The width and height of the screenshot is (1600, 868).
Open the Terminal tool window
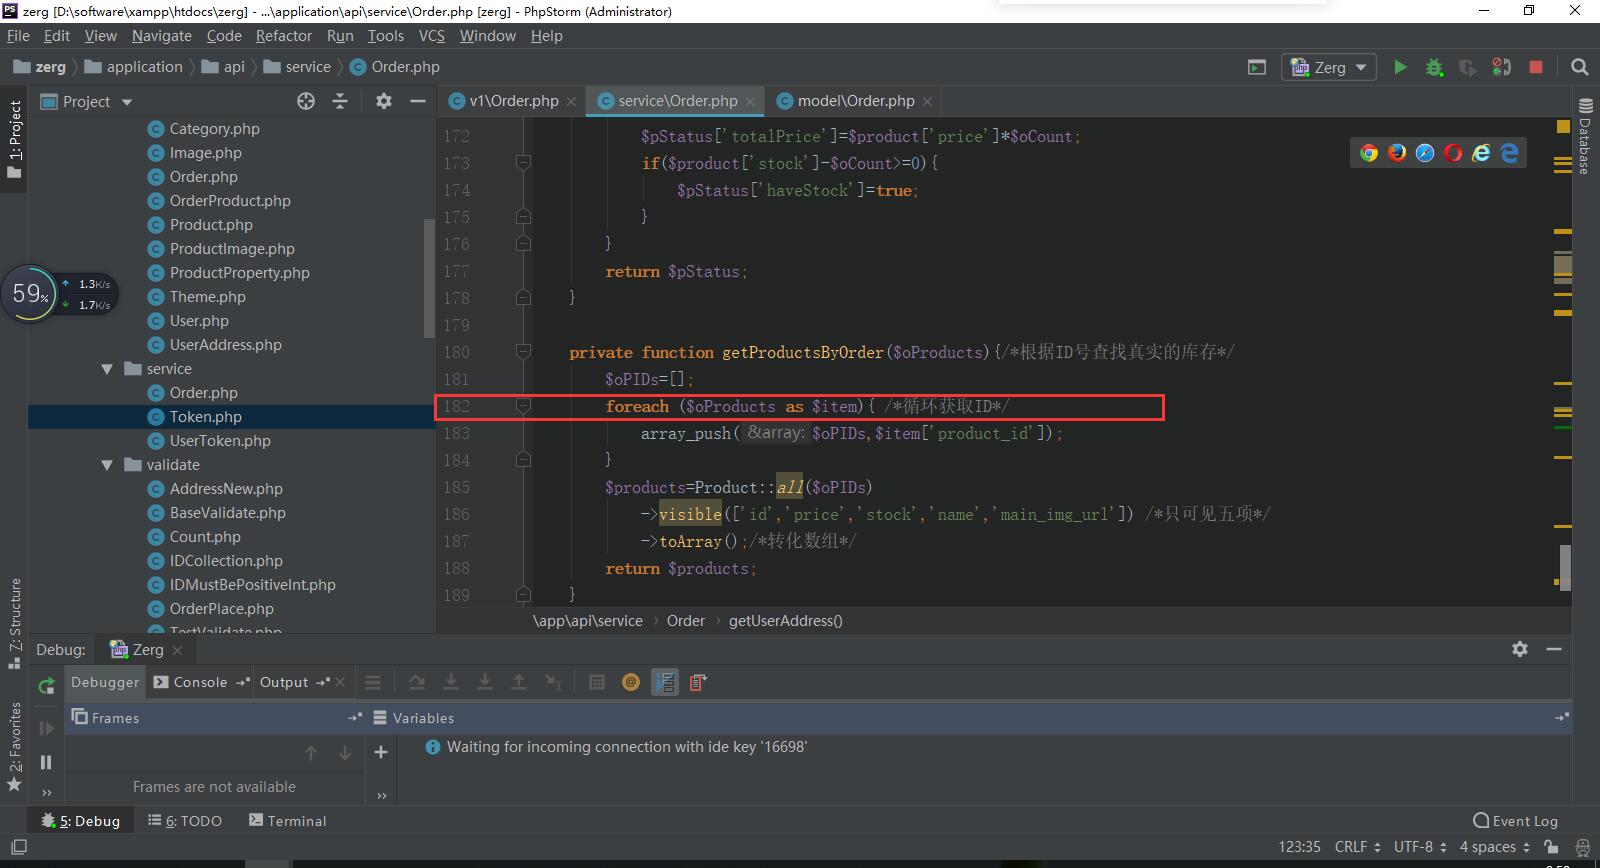(287, 821)
